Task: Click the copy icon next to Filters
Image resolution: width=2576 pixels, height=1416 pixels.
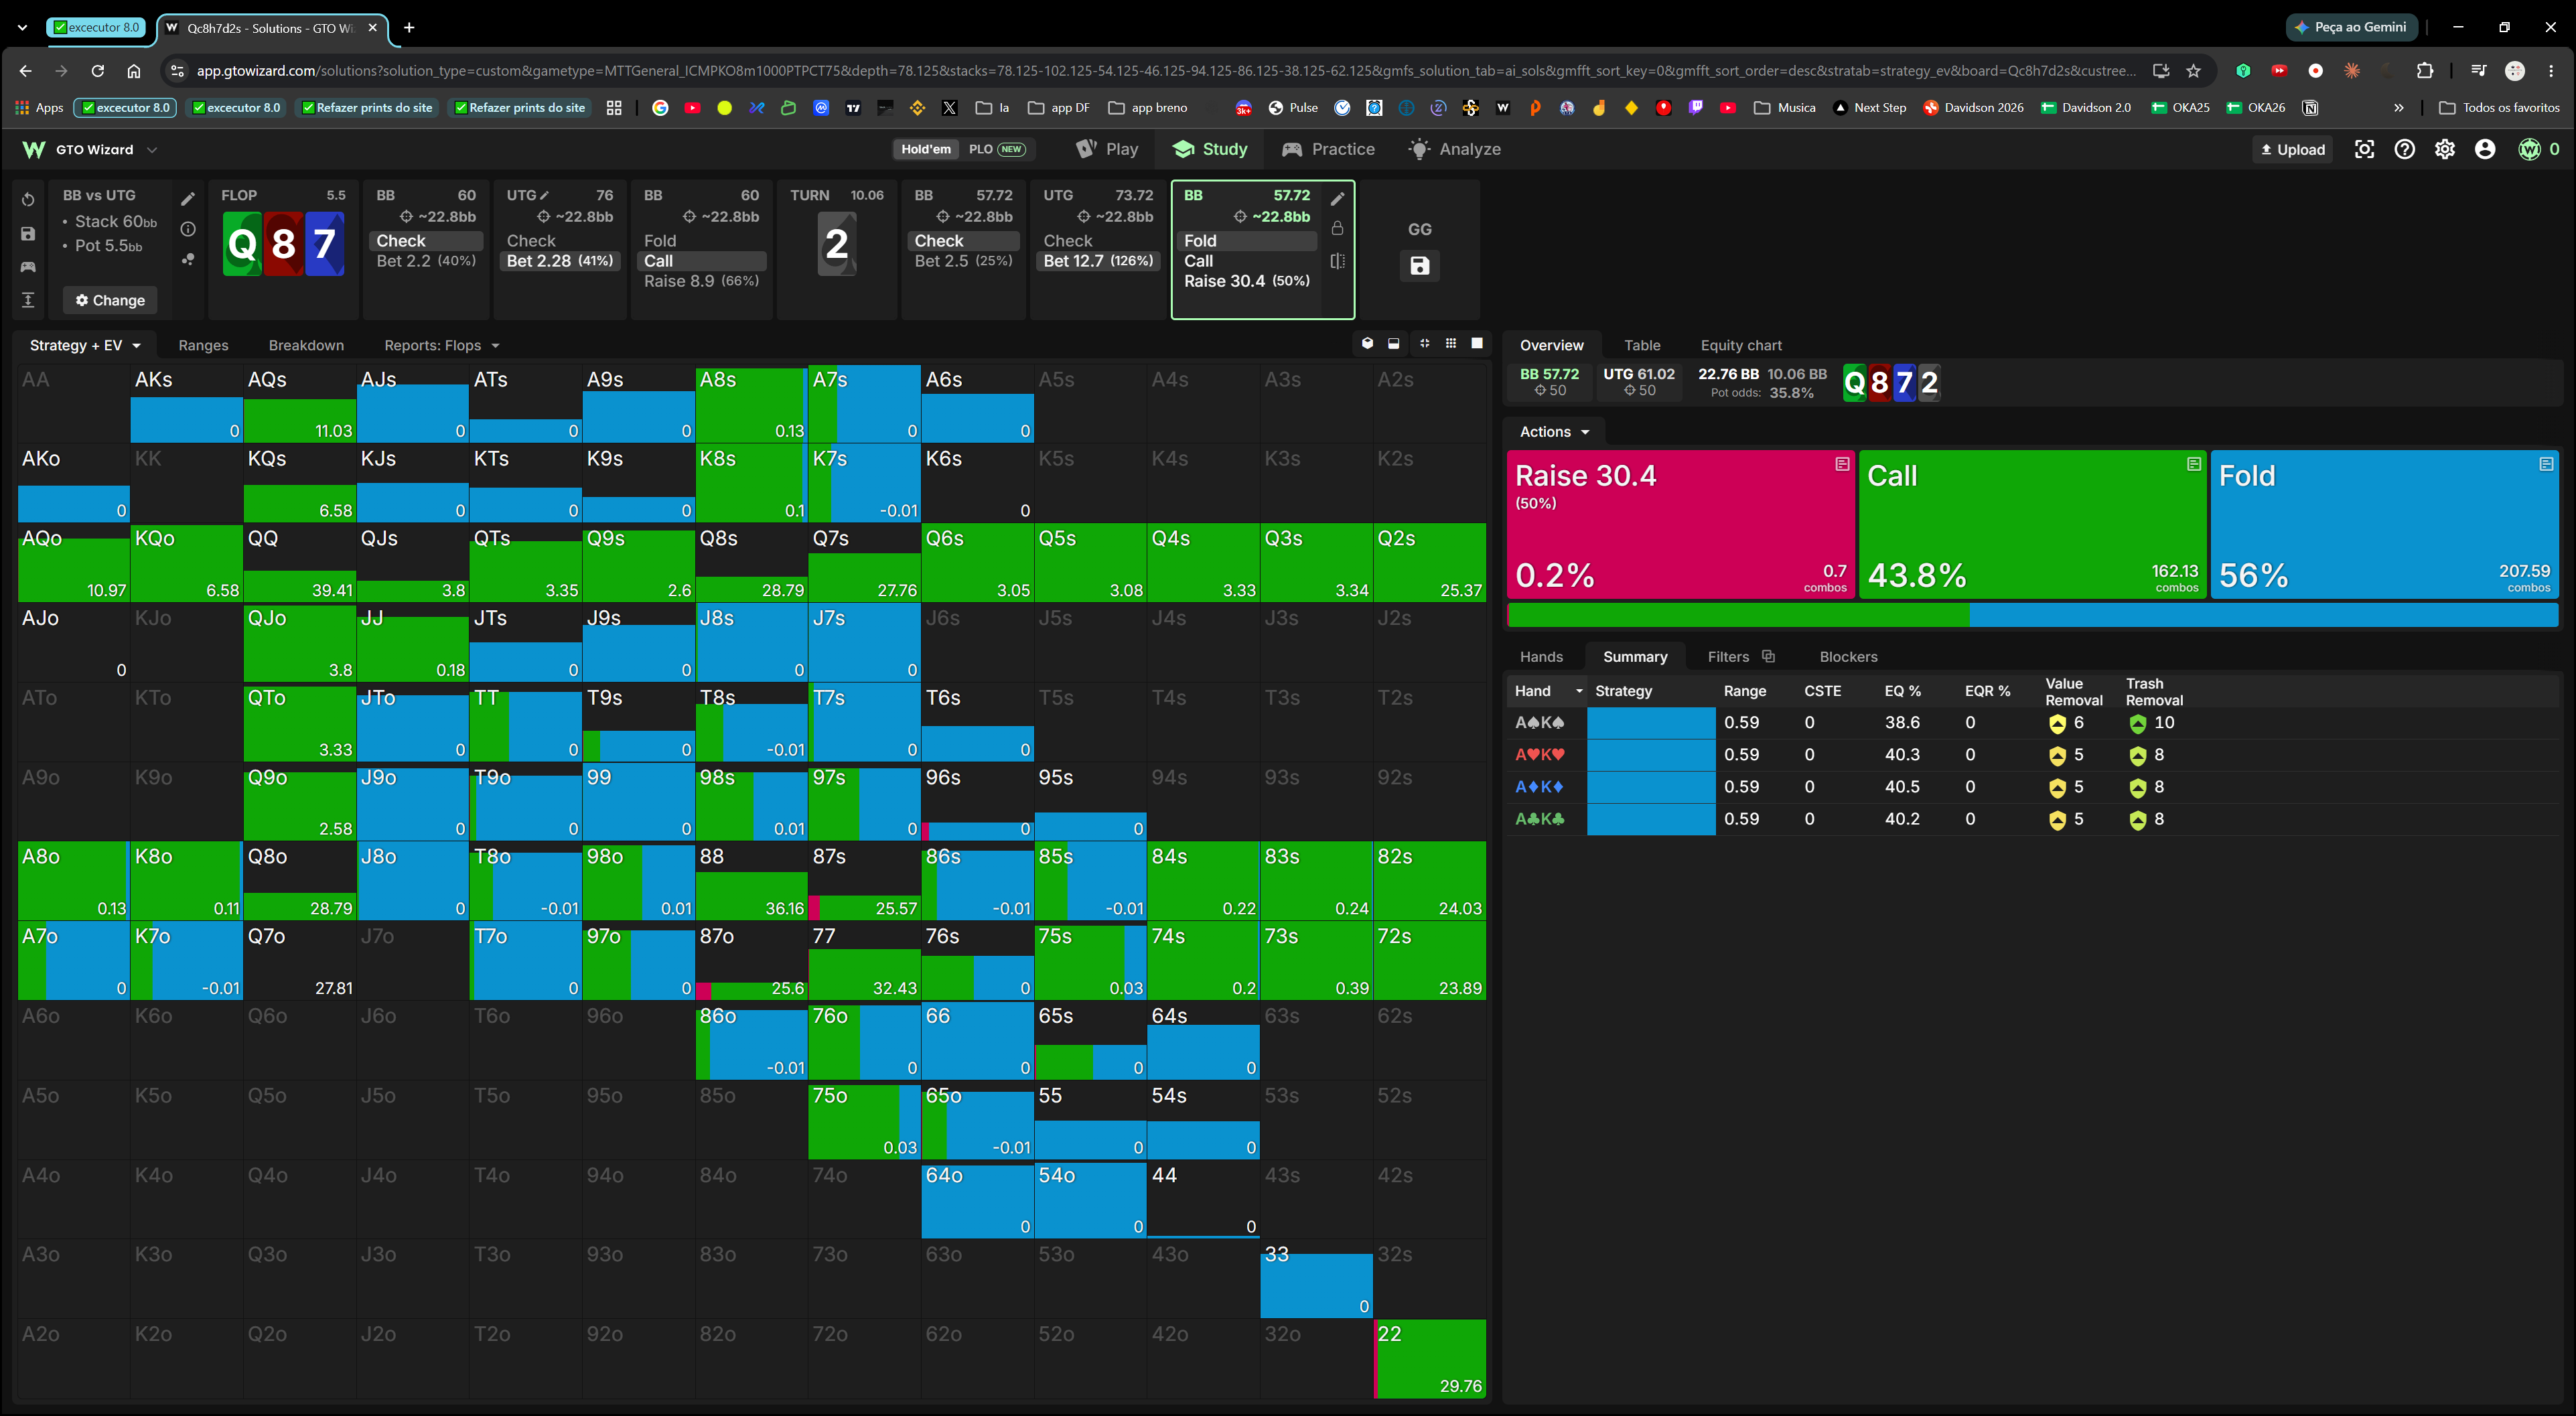Action: 1768,657
